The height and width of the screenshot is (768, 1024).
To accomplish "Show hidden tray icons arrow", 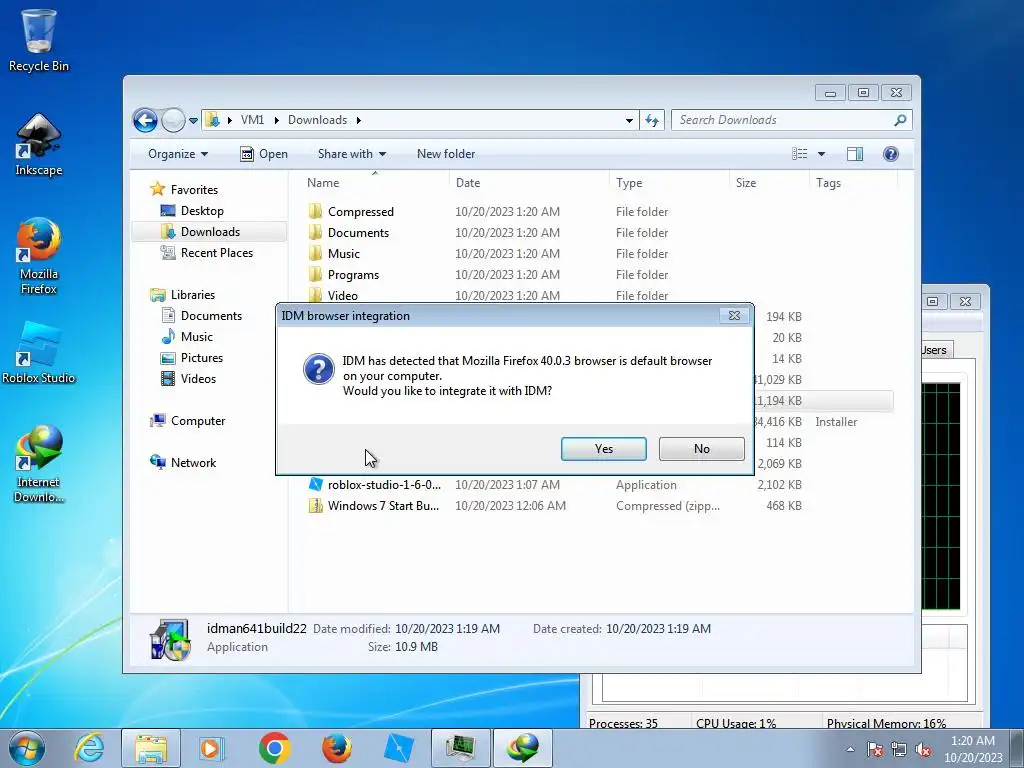I will coord(850,749).
